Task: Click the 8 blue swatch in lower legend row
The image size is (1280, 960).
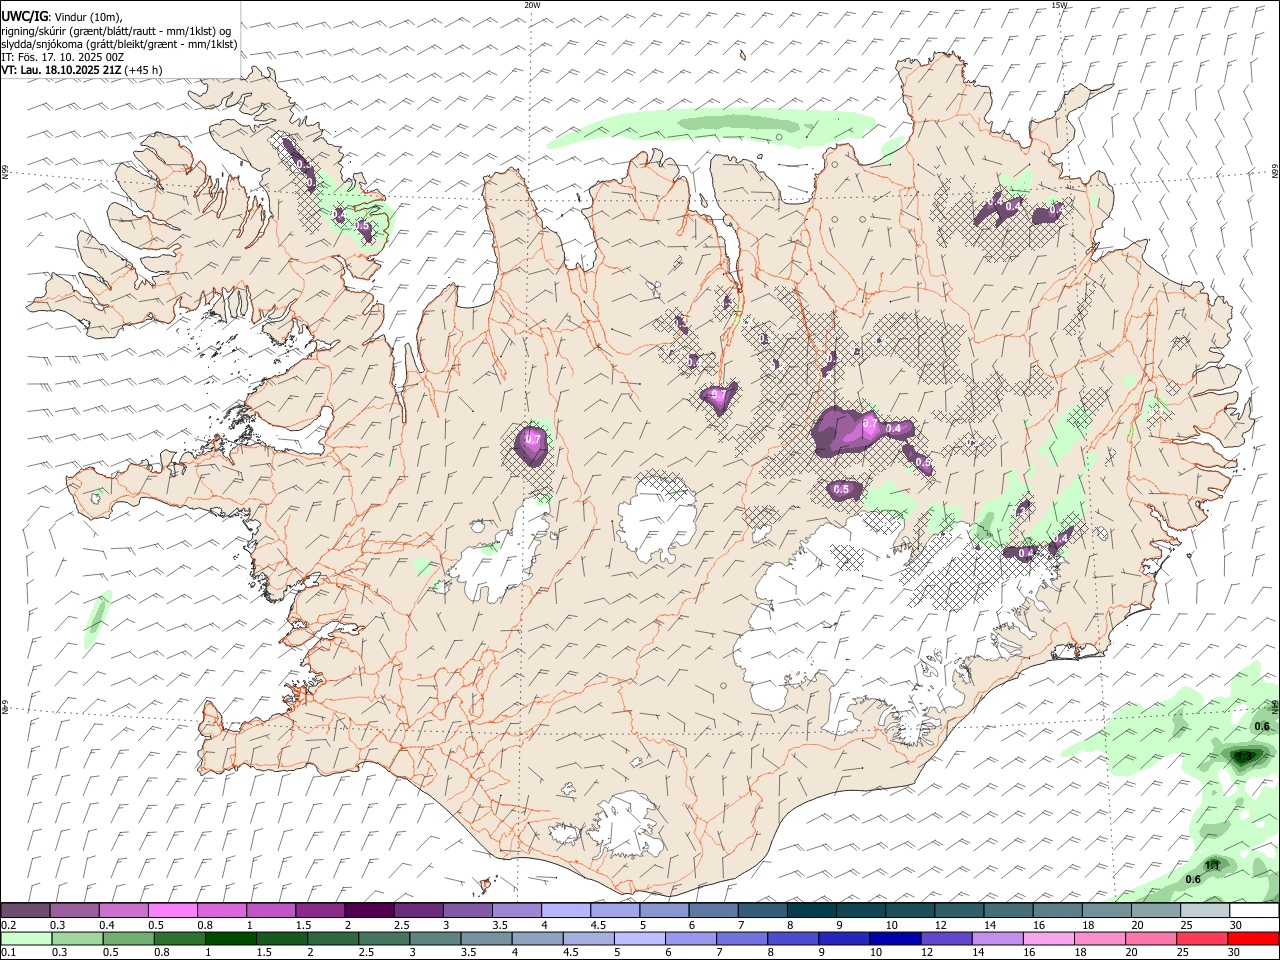Action: coord(793,938)
